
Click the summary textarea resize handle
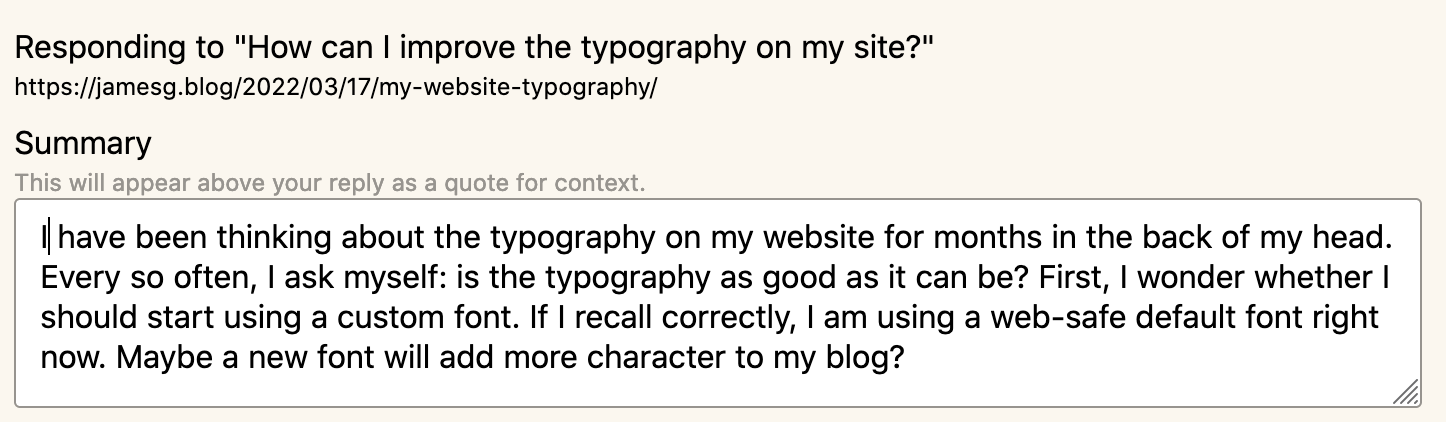(x=1405, y=393)
